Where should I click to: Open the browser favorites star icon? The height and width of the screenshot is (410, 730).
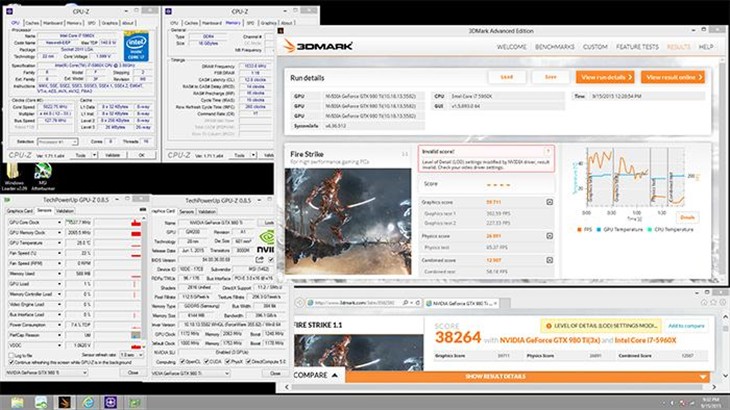point(713,302)
